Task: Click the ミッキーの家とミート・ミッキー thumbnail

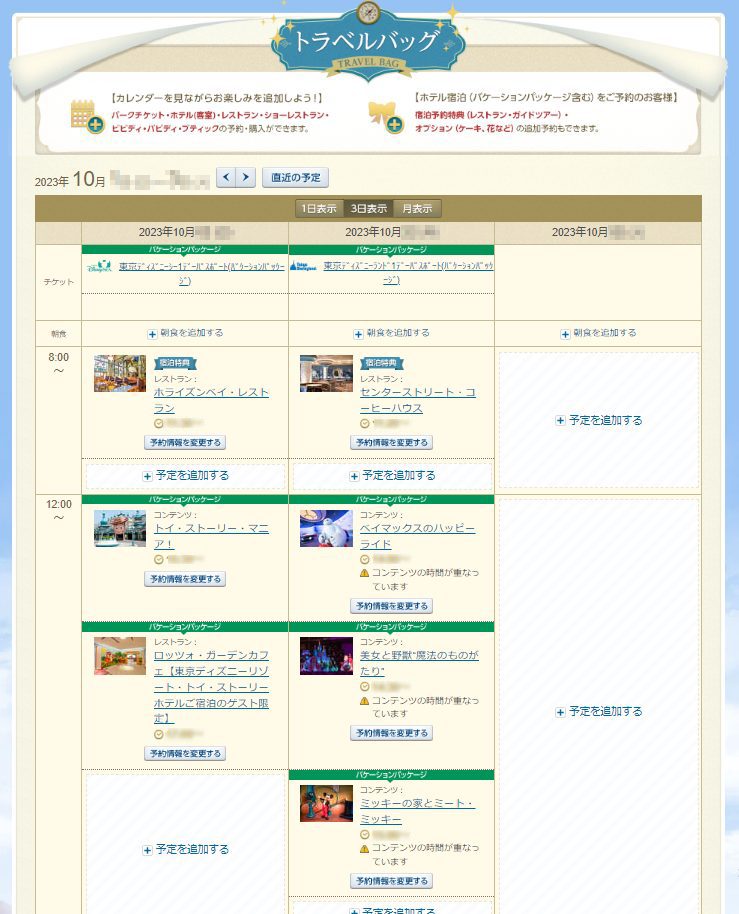Action: click(x=326, y=803)
